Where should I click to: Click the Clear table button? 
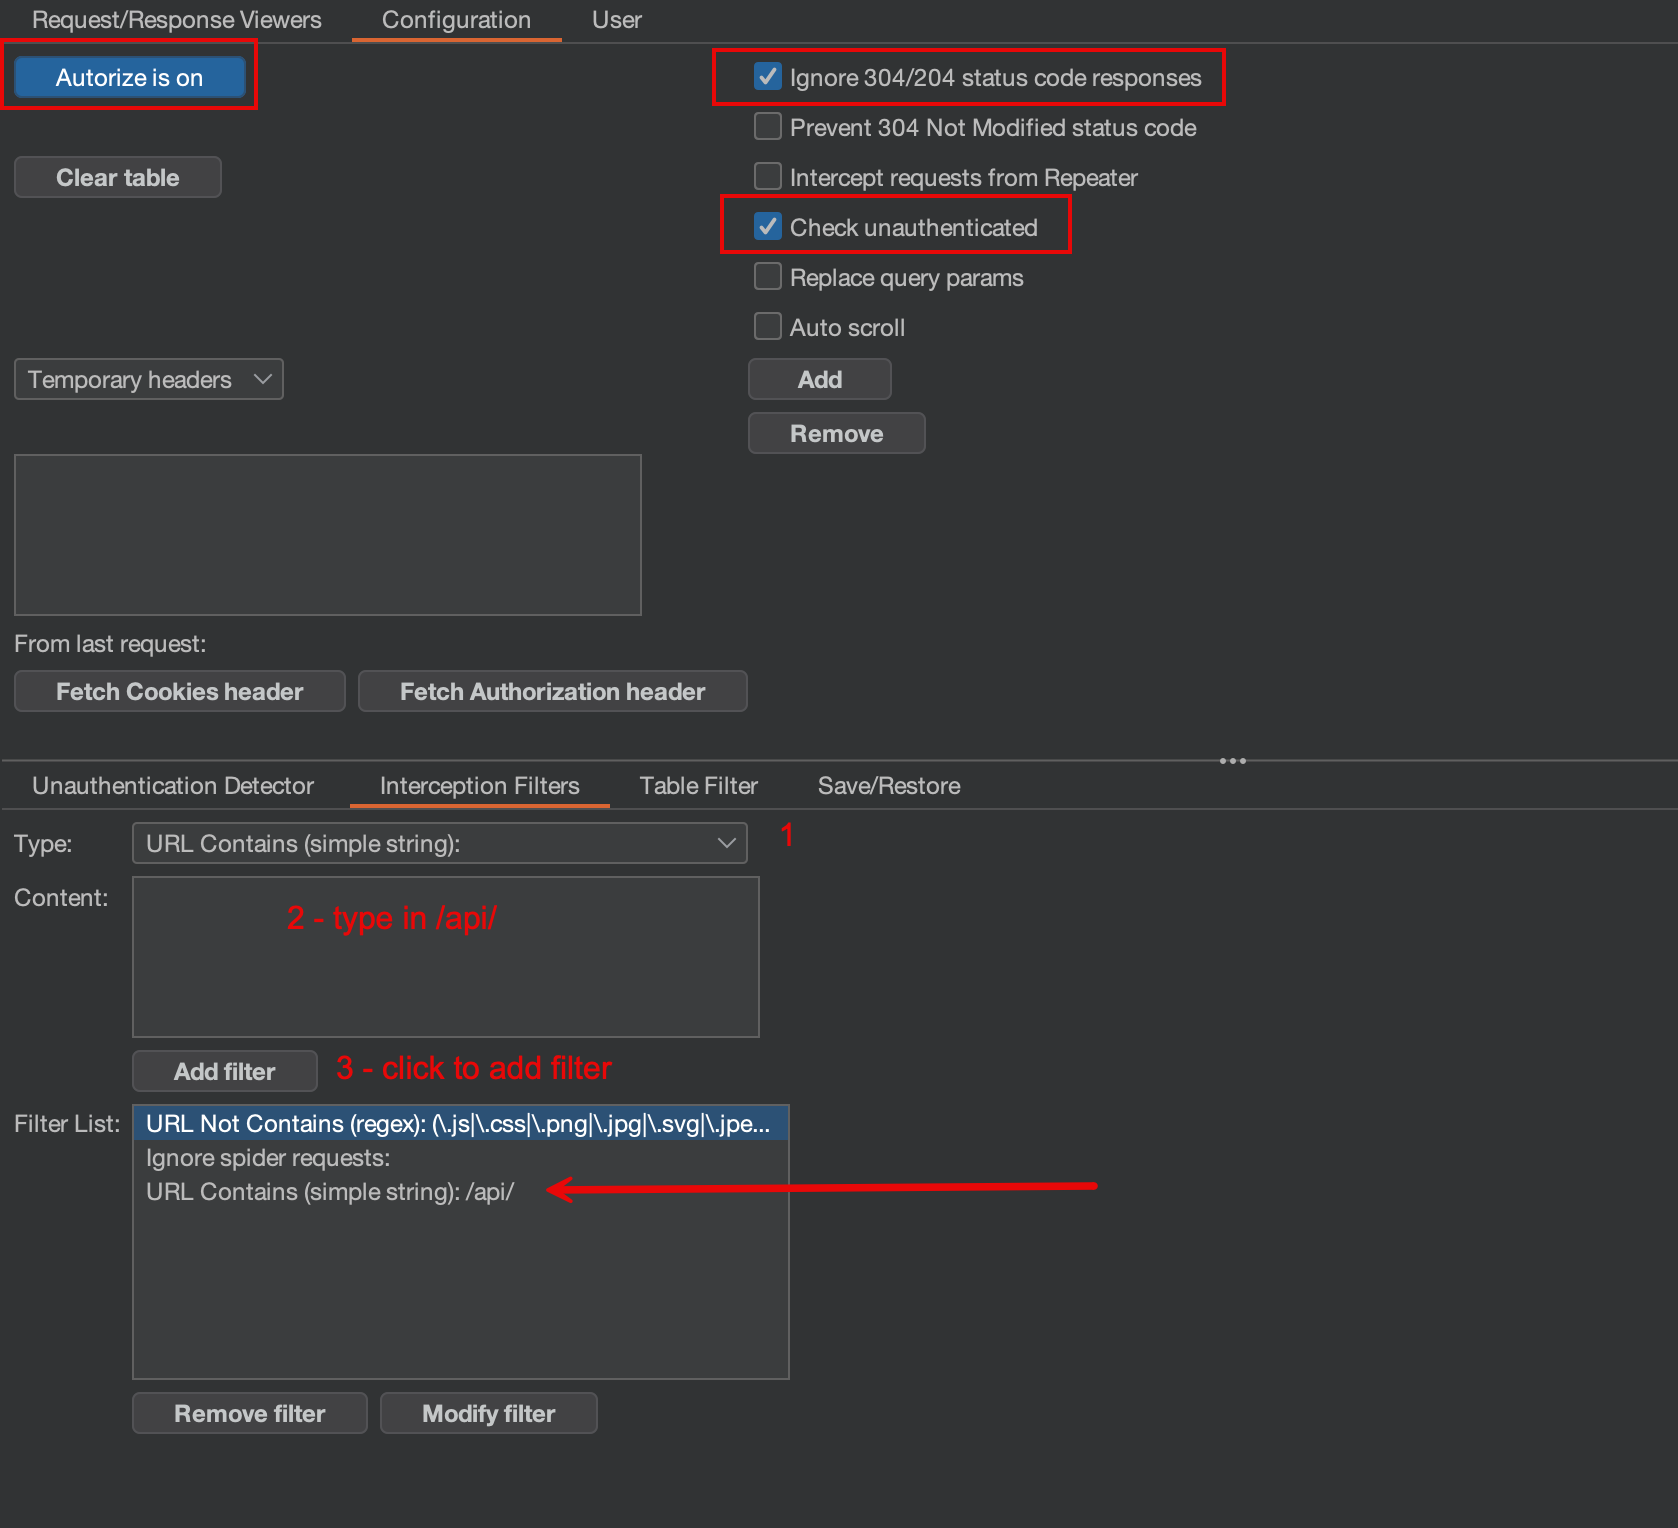click(117, 177)
